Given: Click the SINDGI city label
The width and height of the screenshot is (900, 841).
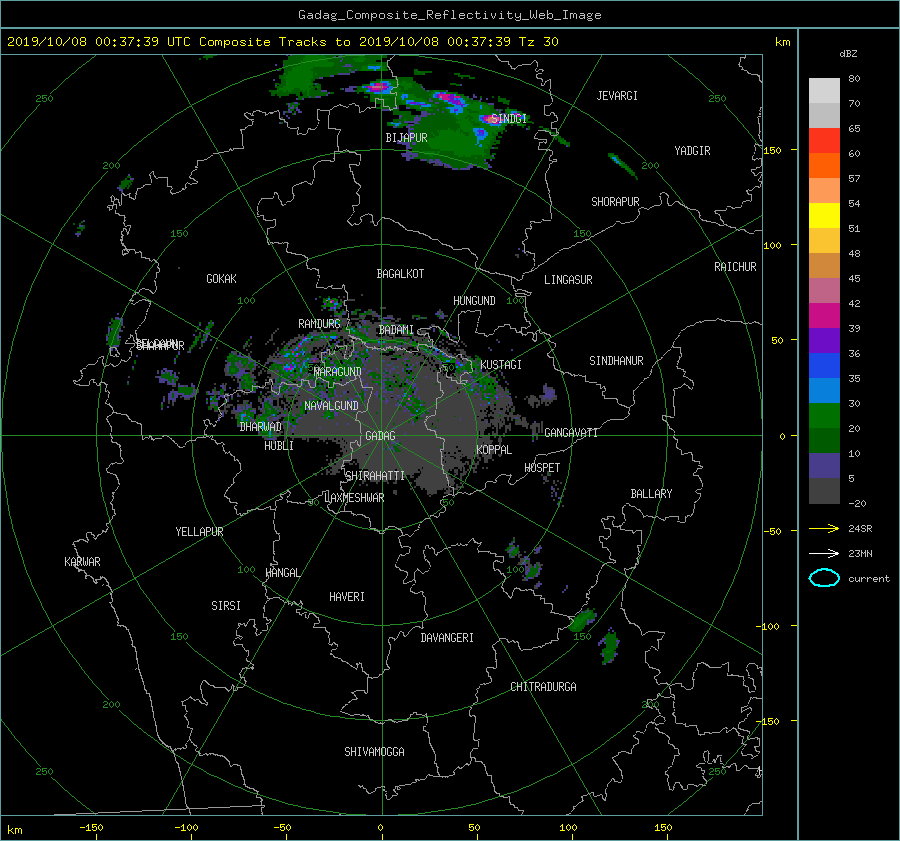Looking at the screenshot, I should 509,119.
